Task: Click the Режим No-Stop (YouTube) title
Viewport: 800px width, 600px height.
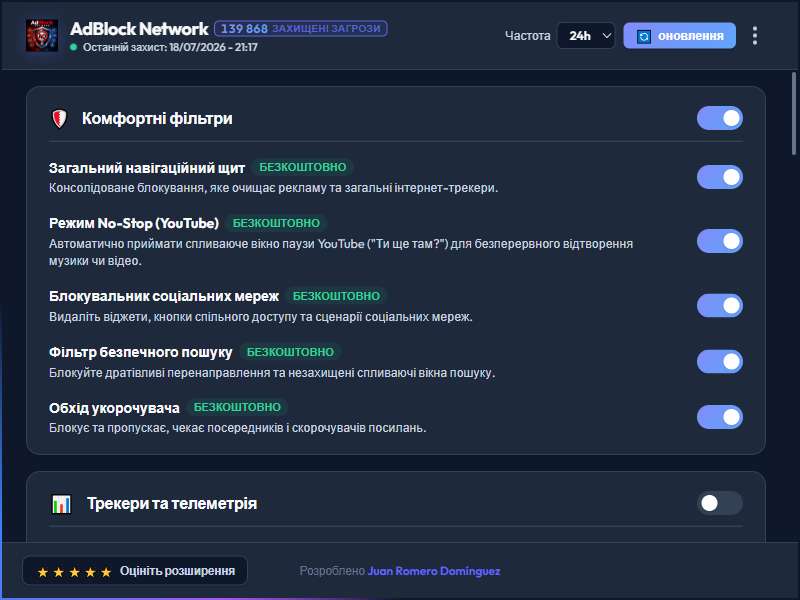Action: click(134, 223)
